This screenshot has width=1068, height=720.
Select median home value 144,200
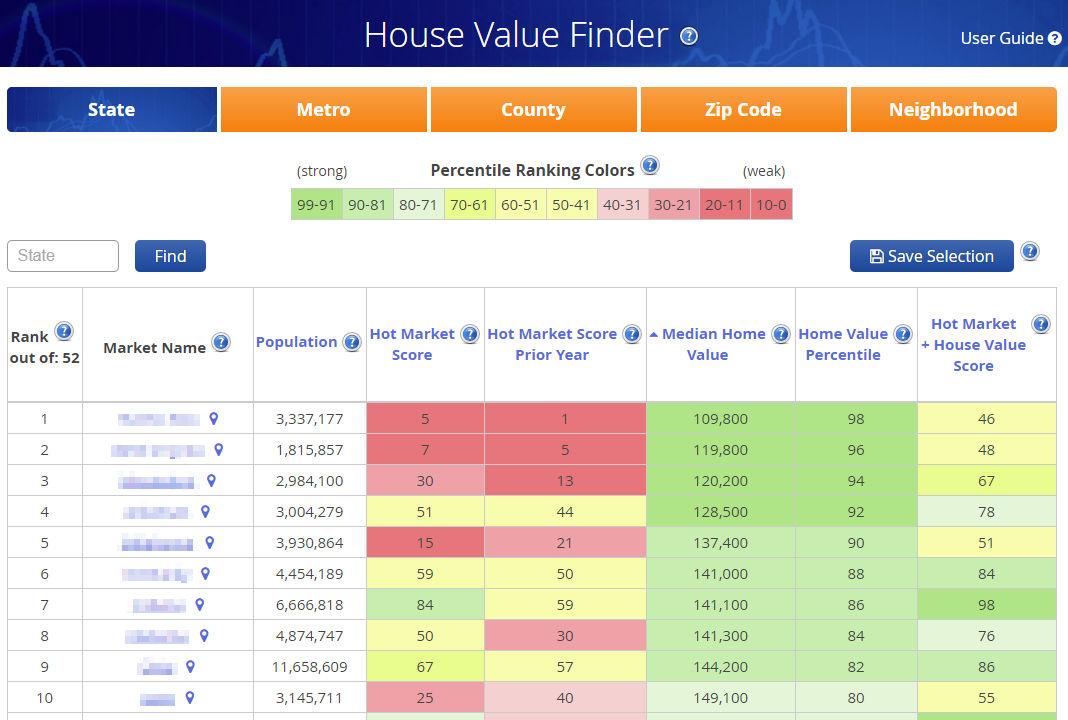(721, 667)
